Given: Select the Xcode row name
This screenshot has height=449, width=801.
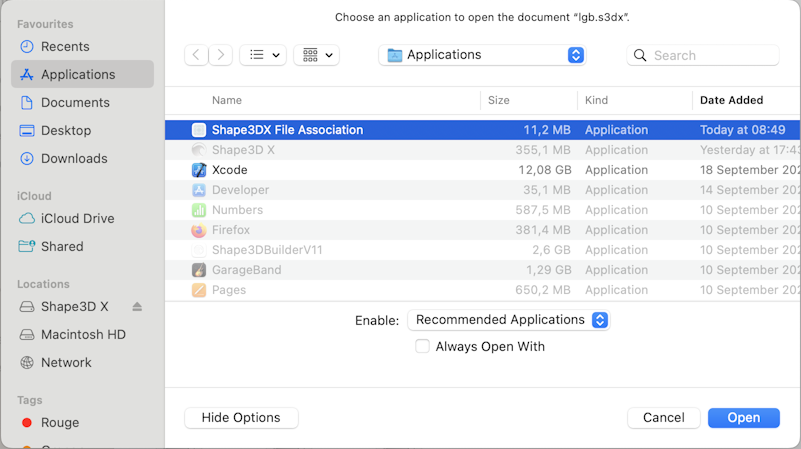Looking at the screenshot, I should 230,170.
